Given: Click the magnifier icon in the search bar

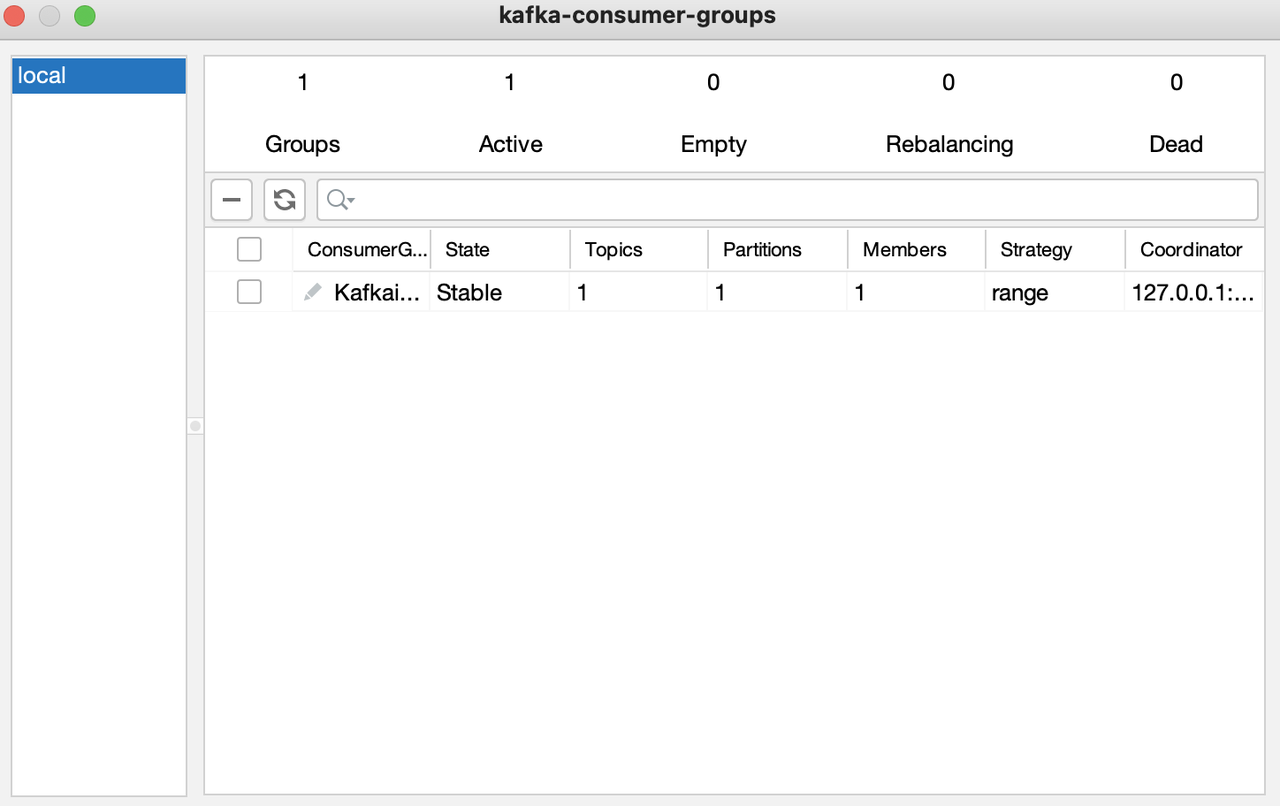Looking at the screenshot, I should click(334, 199).
